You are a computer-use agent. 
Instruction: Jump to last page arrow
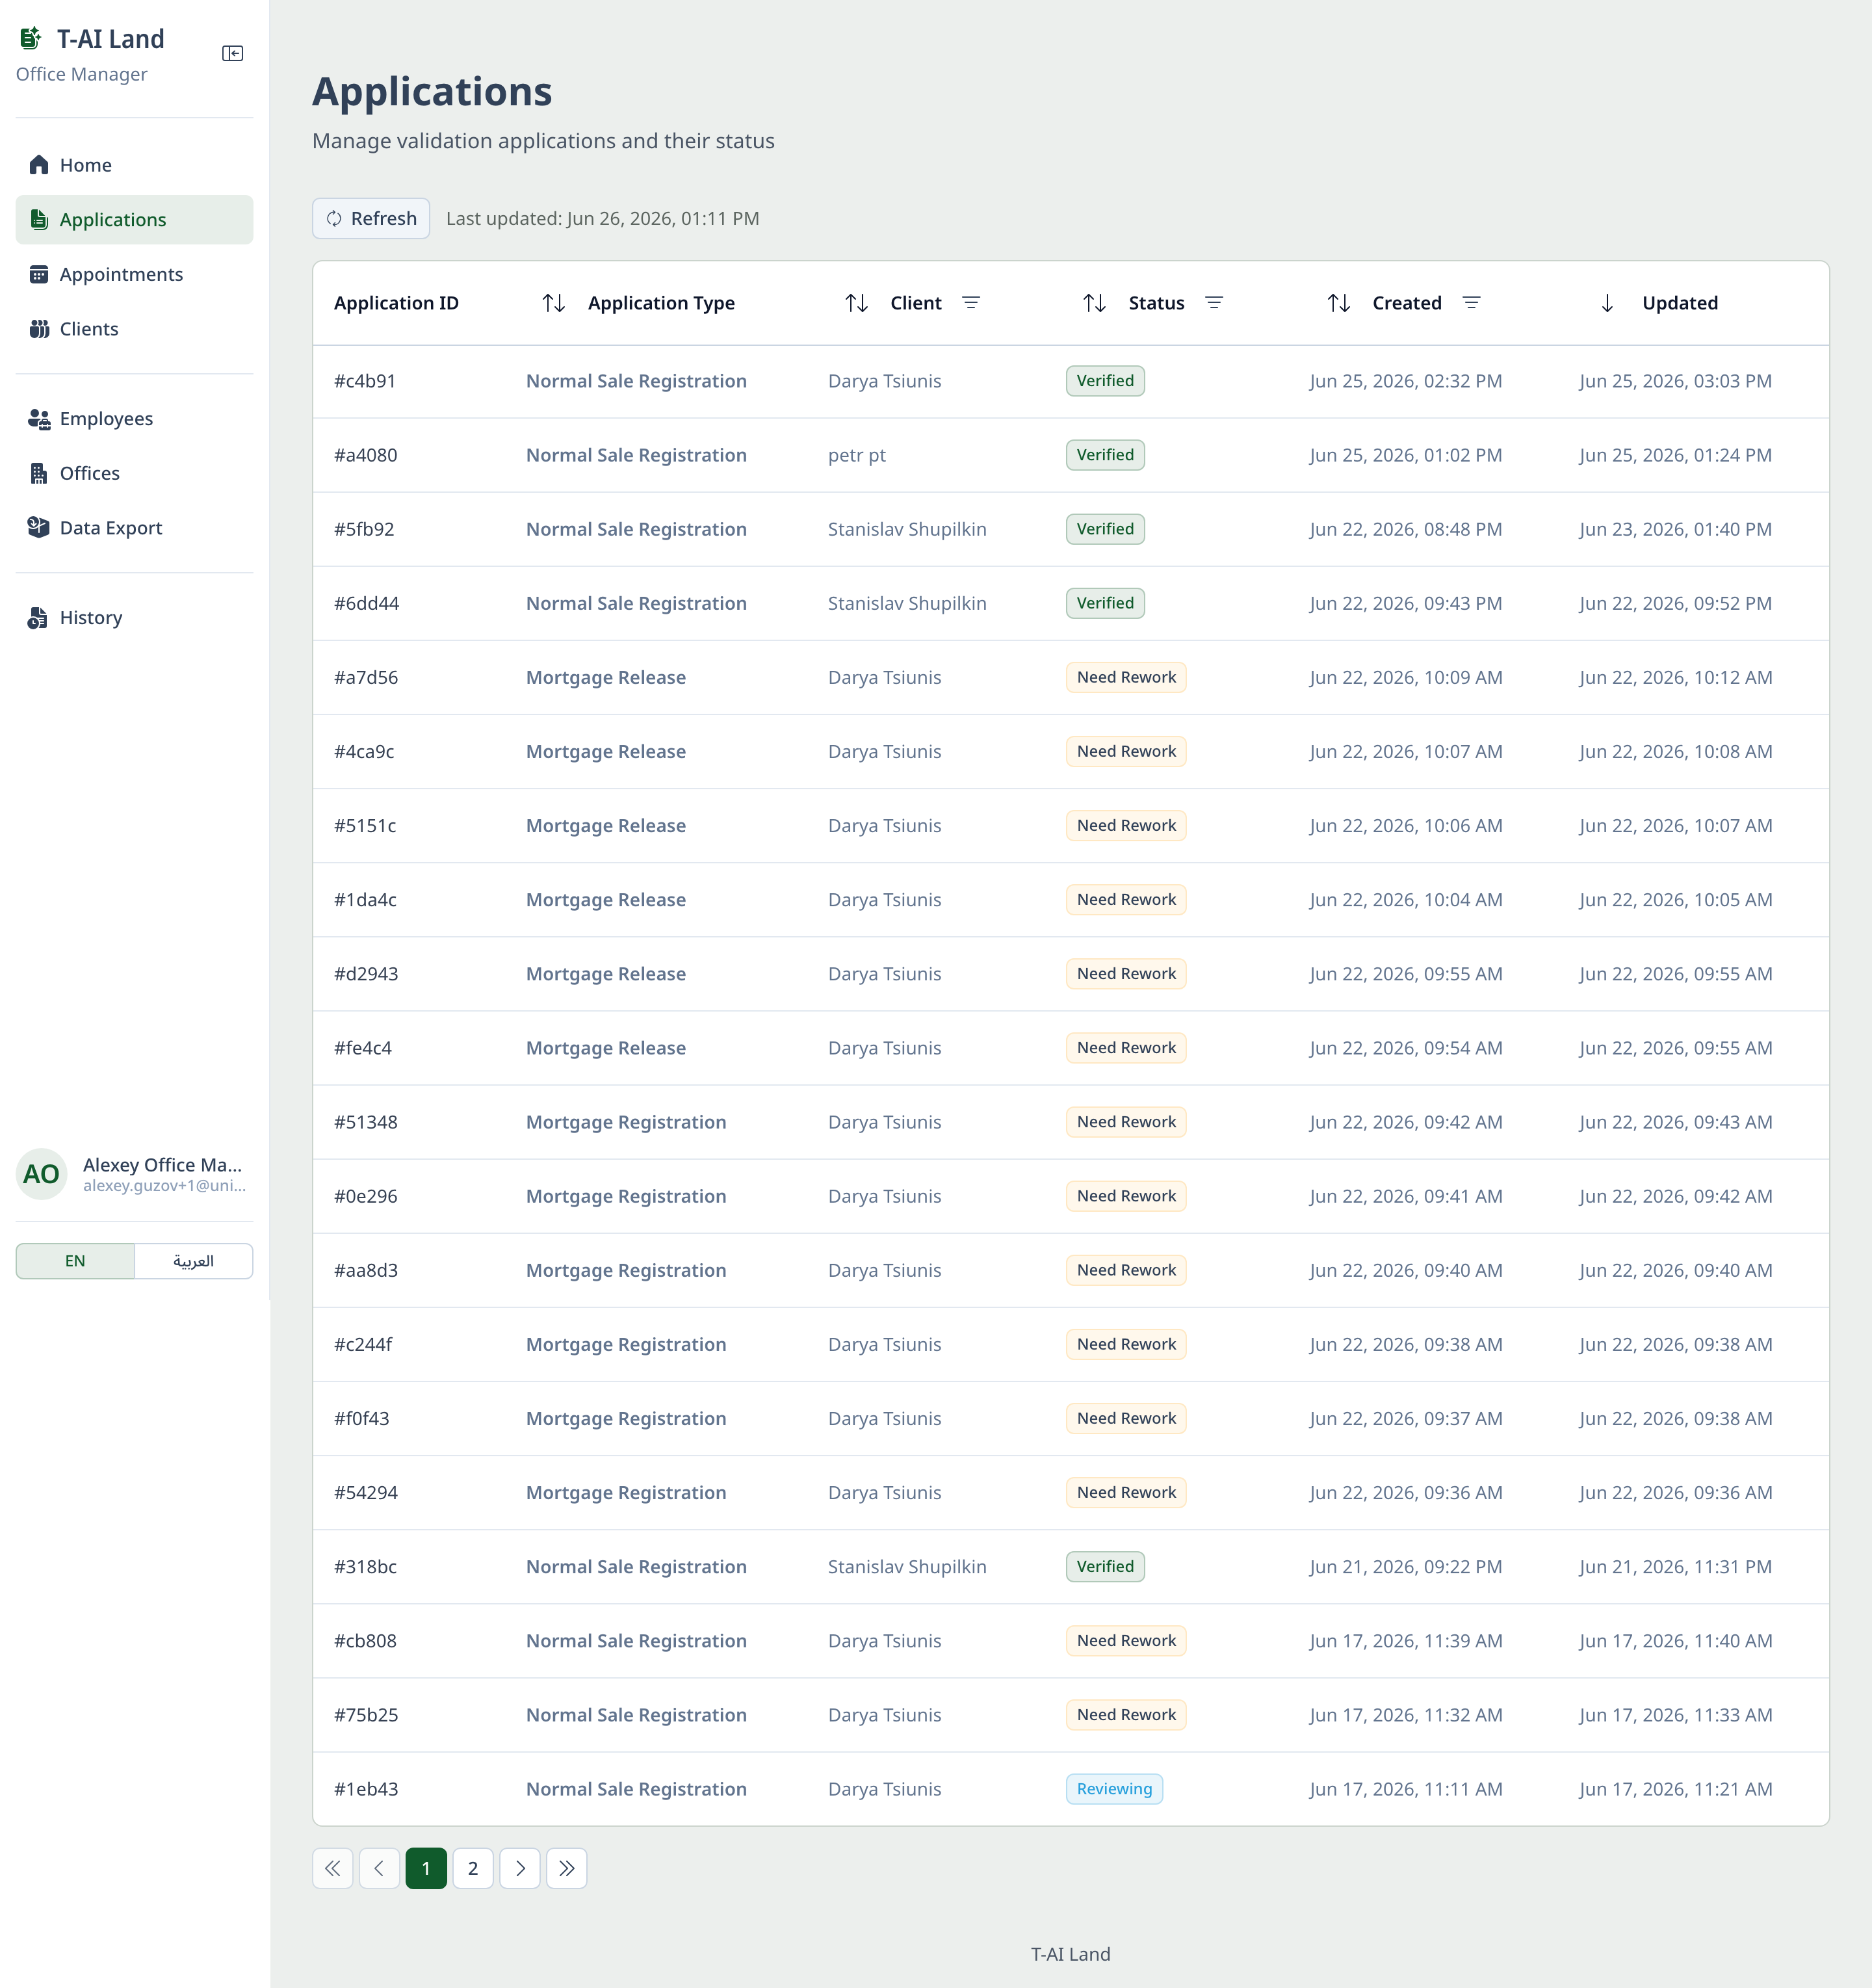pyautogui.click(x=567, y=1868)
